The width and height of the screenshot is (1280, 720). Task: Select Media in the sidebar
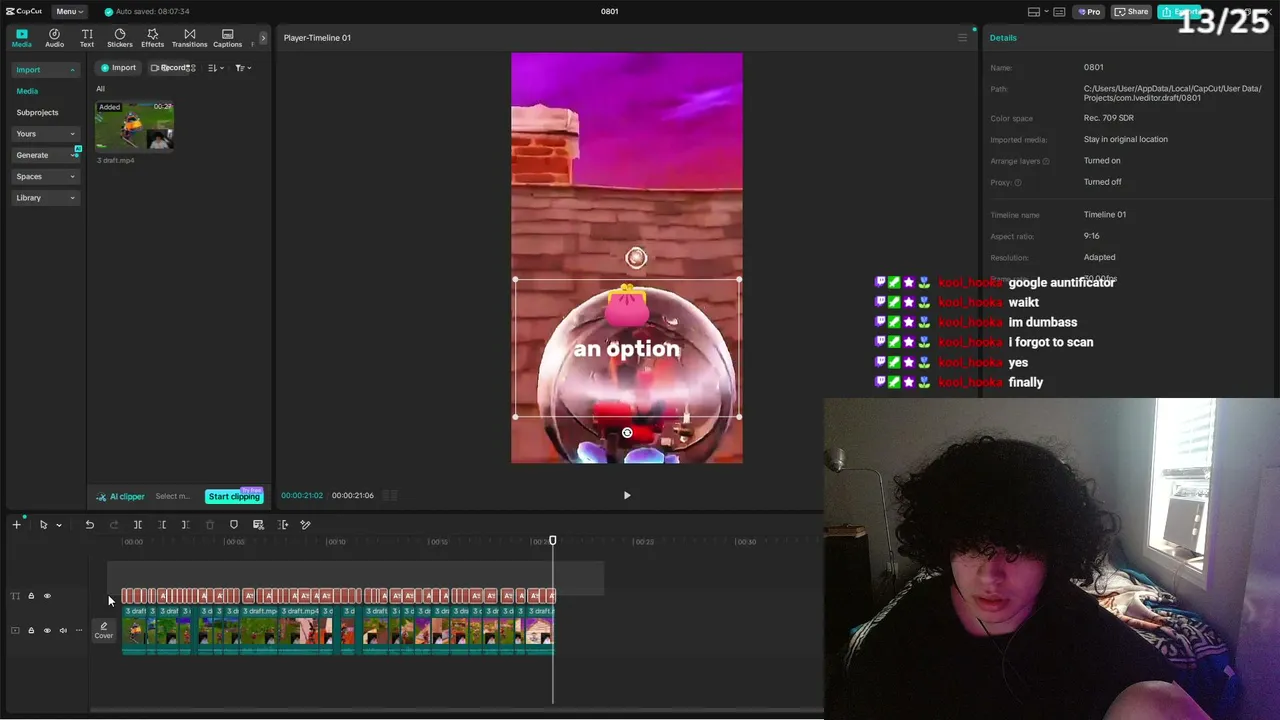pos(27,91)
